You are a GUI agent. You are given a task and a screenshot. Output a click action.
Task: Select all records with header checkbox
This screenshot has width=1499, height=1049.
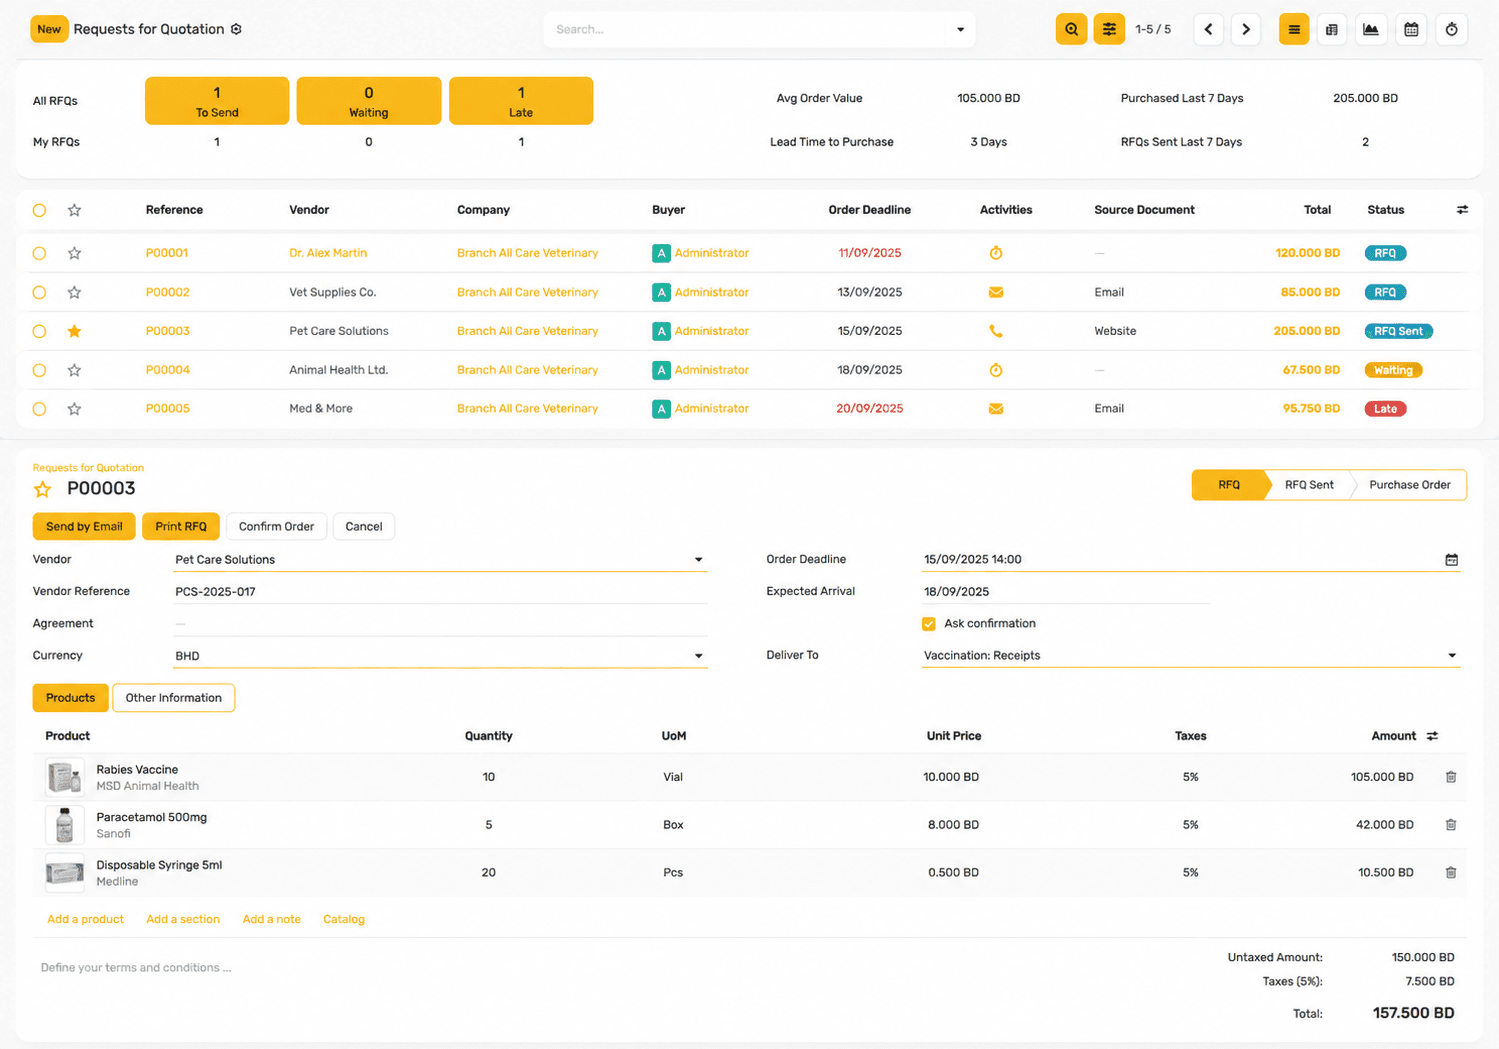click(39, 210)
